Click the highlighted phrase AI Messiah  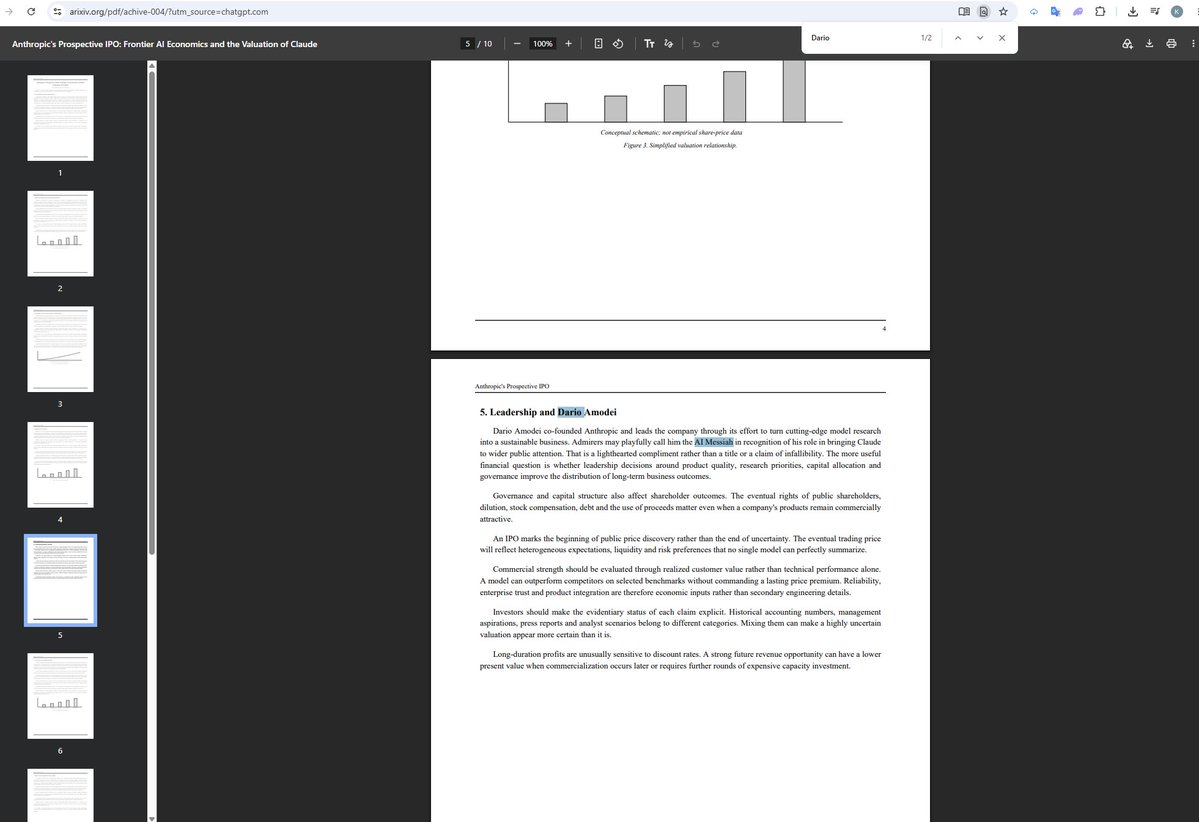pyautogui.click(x=713, y=442)
